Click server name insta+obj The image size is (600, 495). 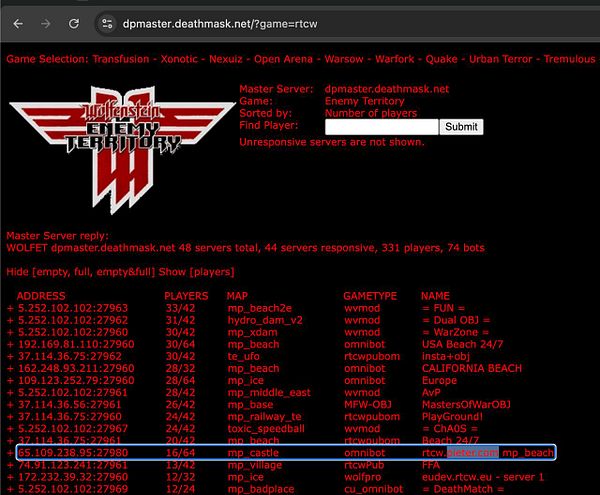click(x=446, y=357)
